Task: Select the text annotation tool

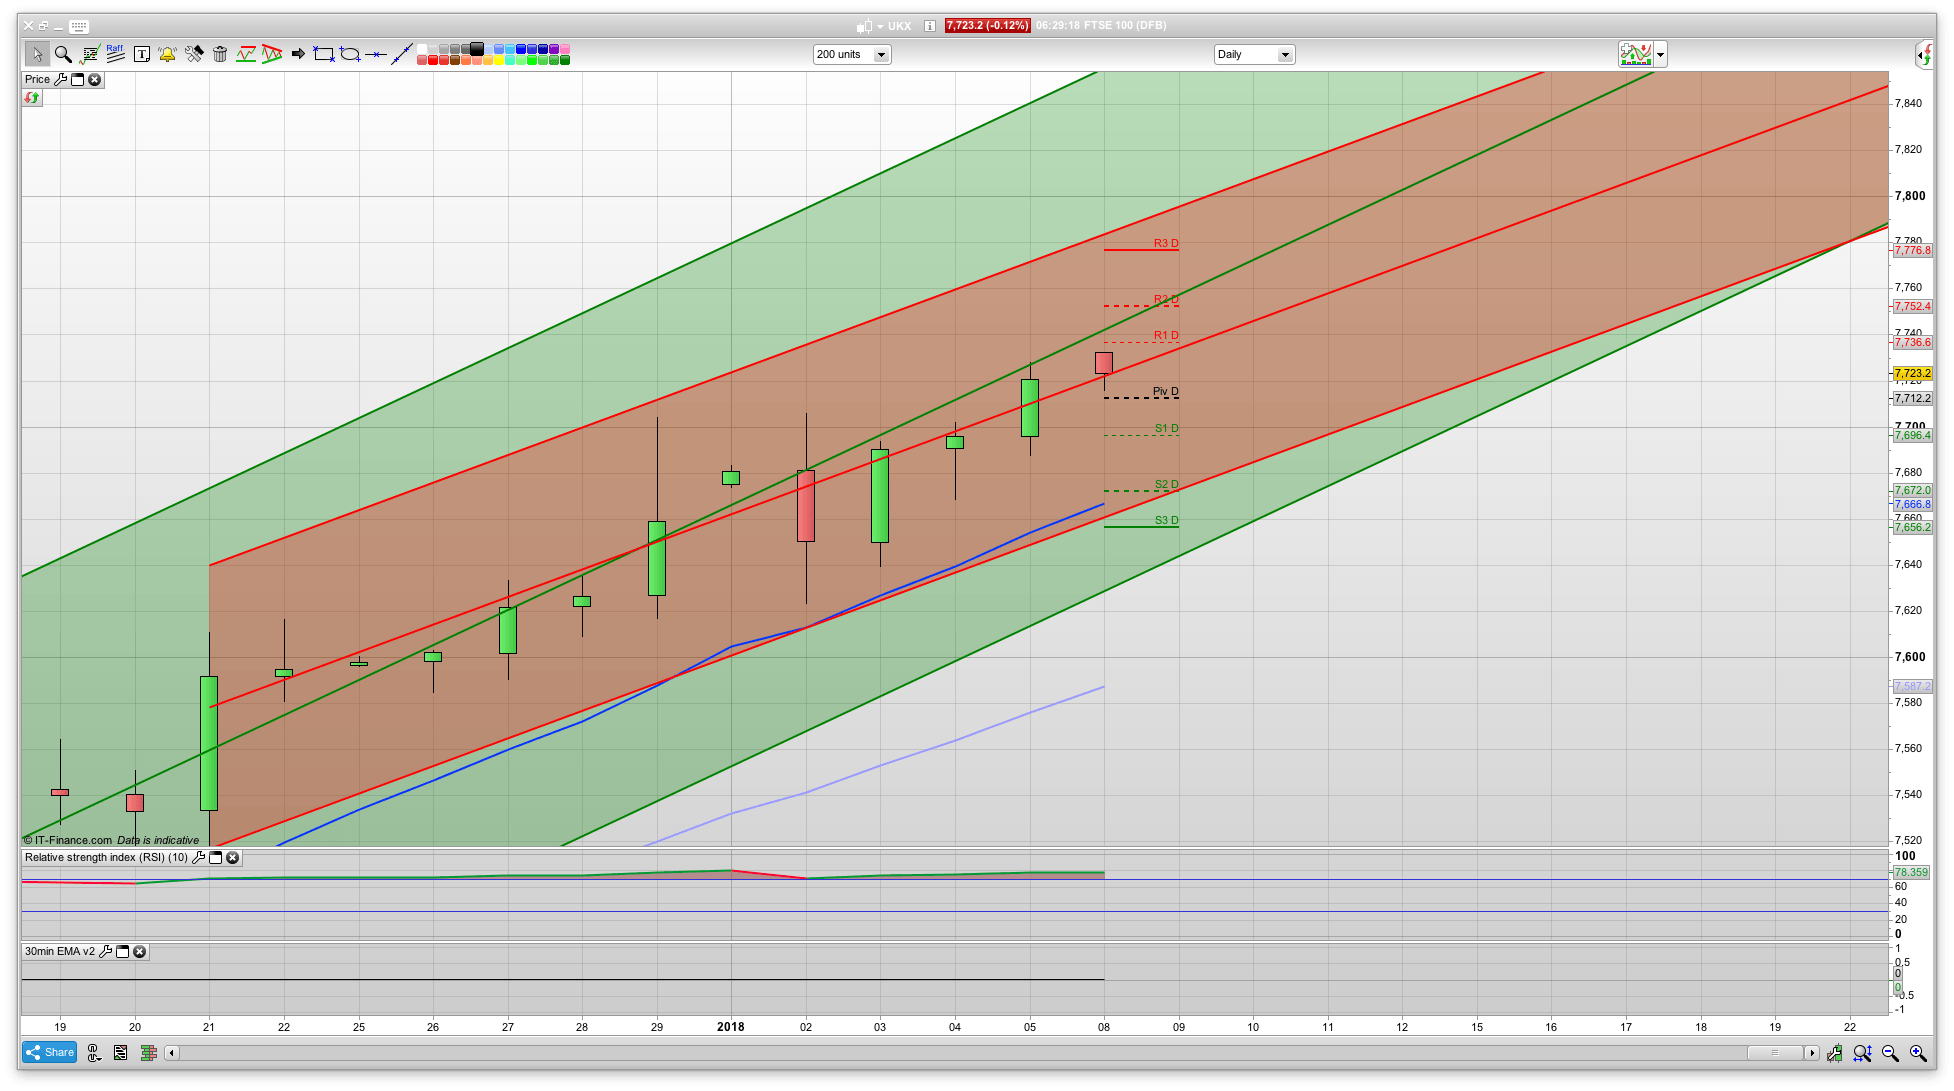Action: tap(142, 54)
